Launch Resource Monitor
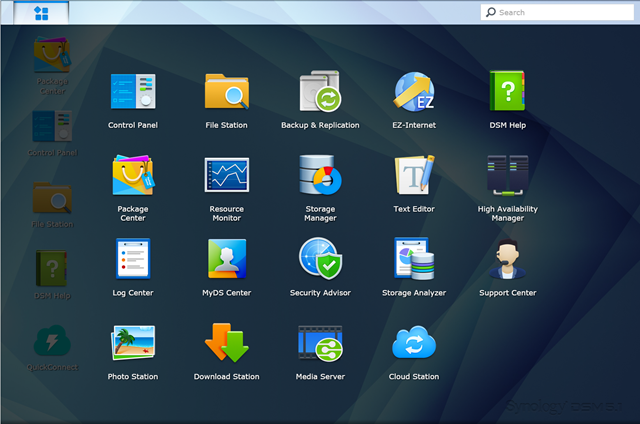640x424 pixels. point(226,176)
